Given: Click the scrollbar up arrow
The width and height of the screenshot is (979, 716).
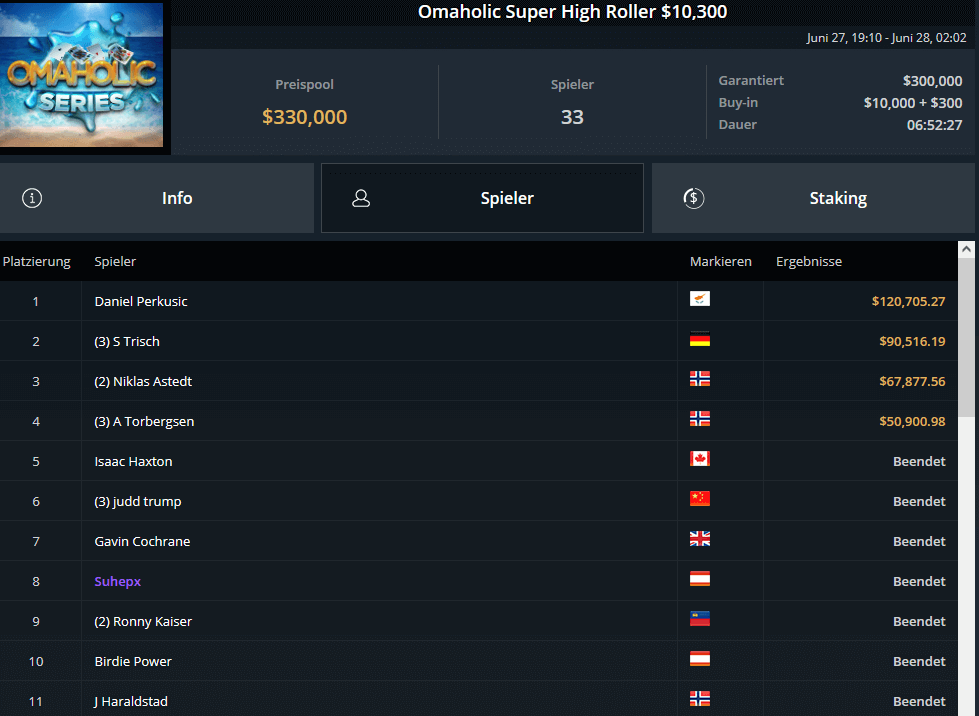Looking at the screenshot, I should point(966,249).
